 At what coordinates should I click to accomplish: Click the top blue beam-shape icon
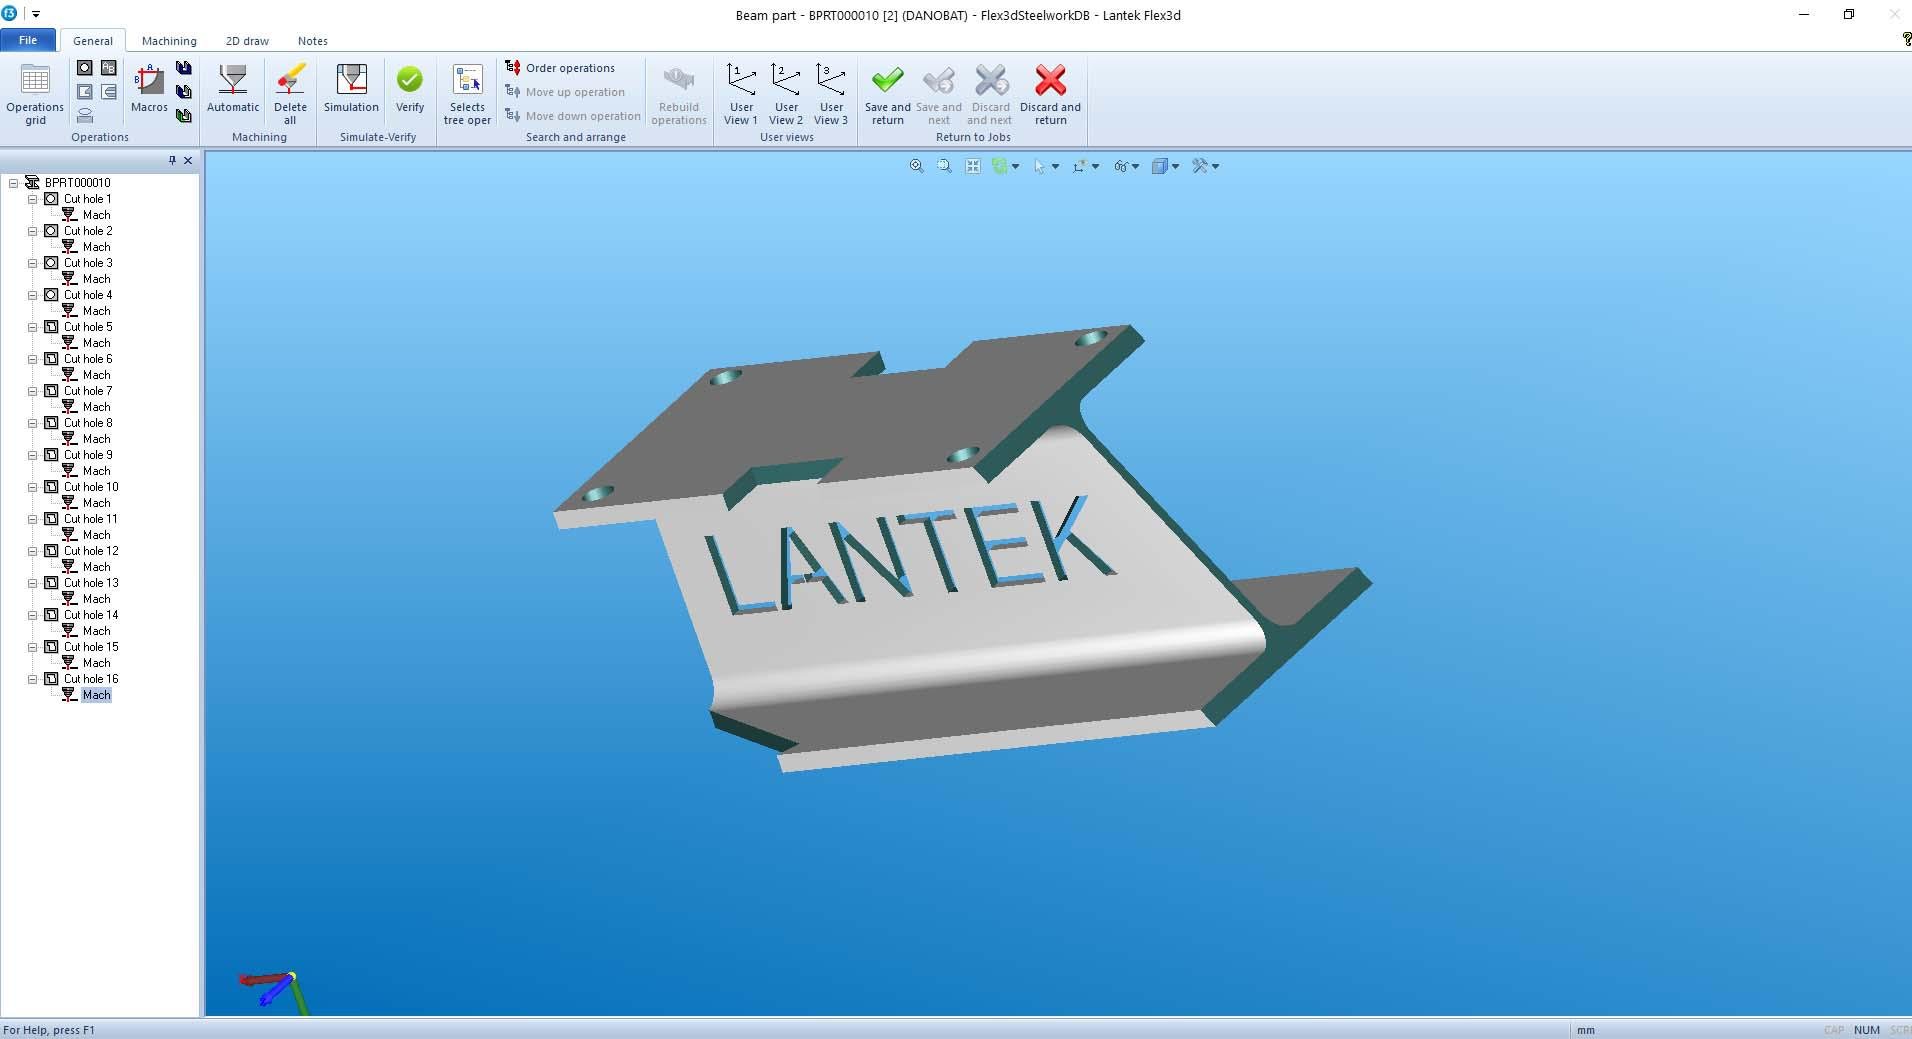click(184, 68)
